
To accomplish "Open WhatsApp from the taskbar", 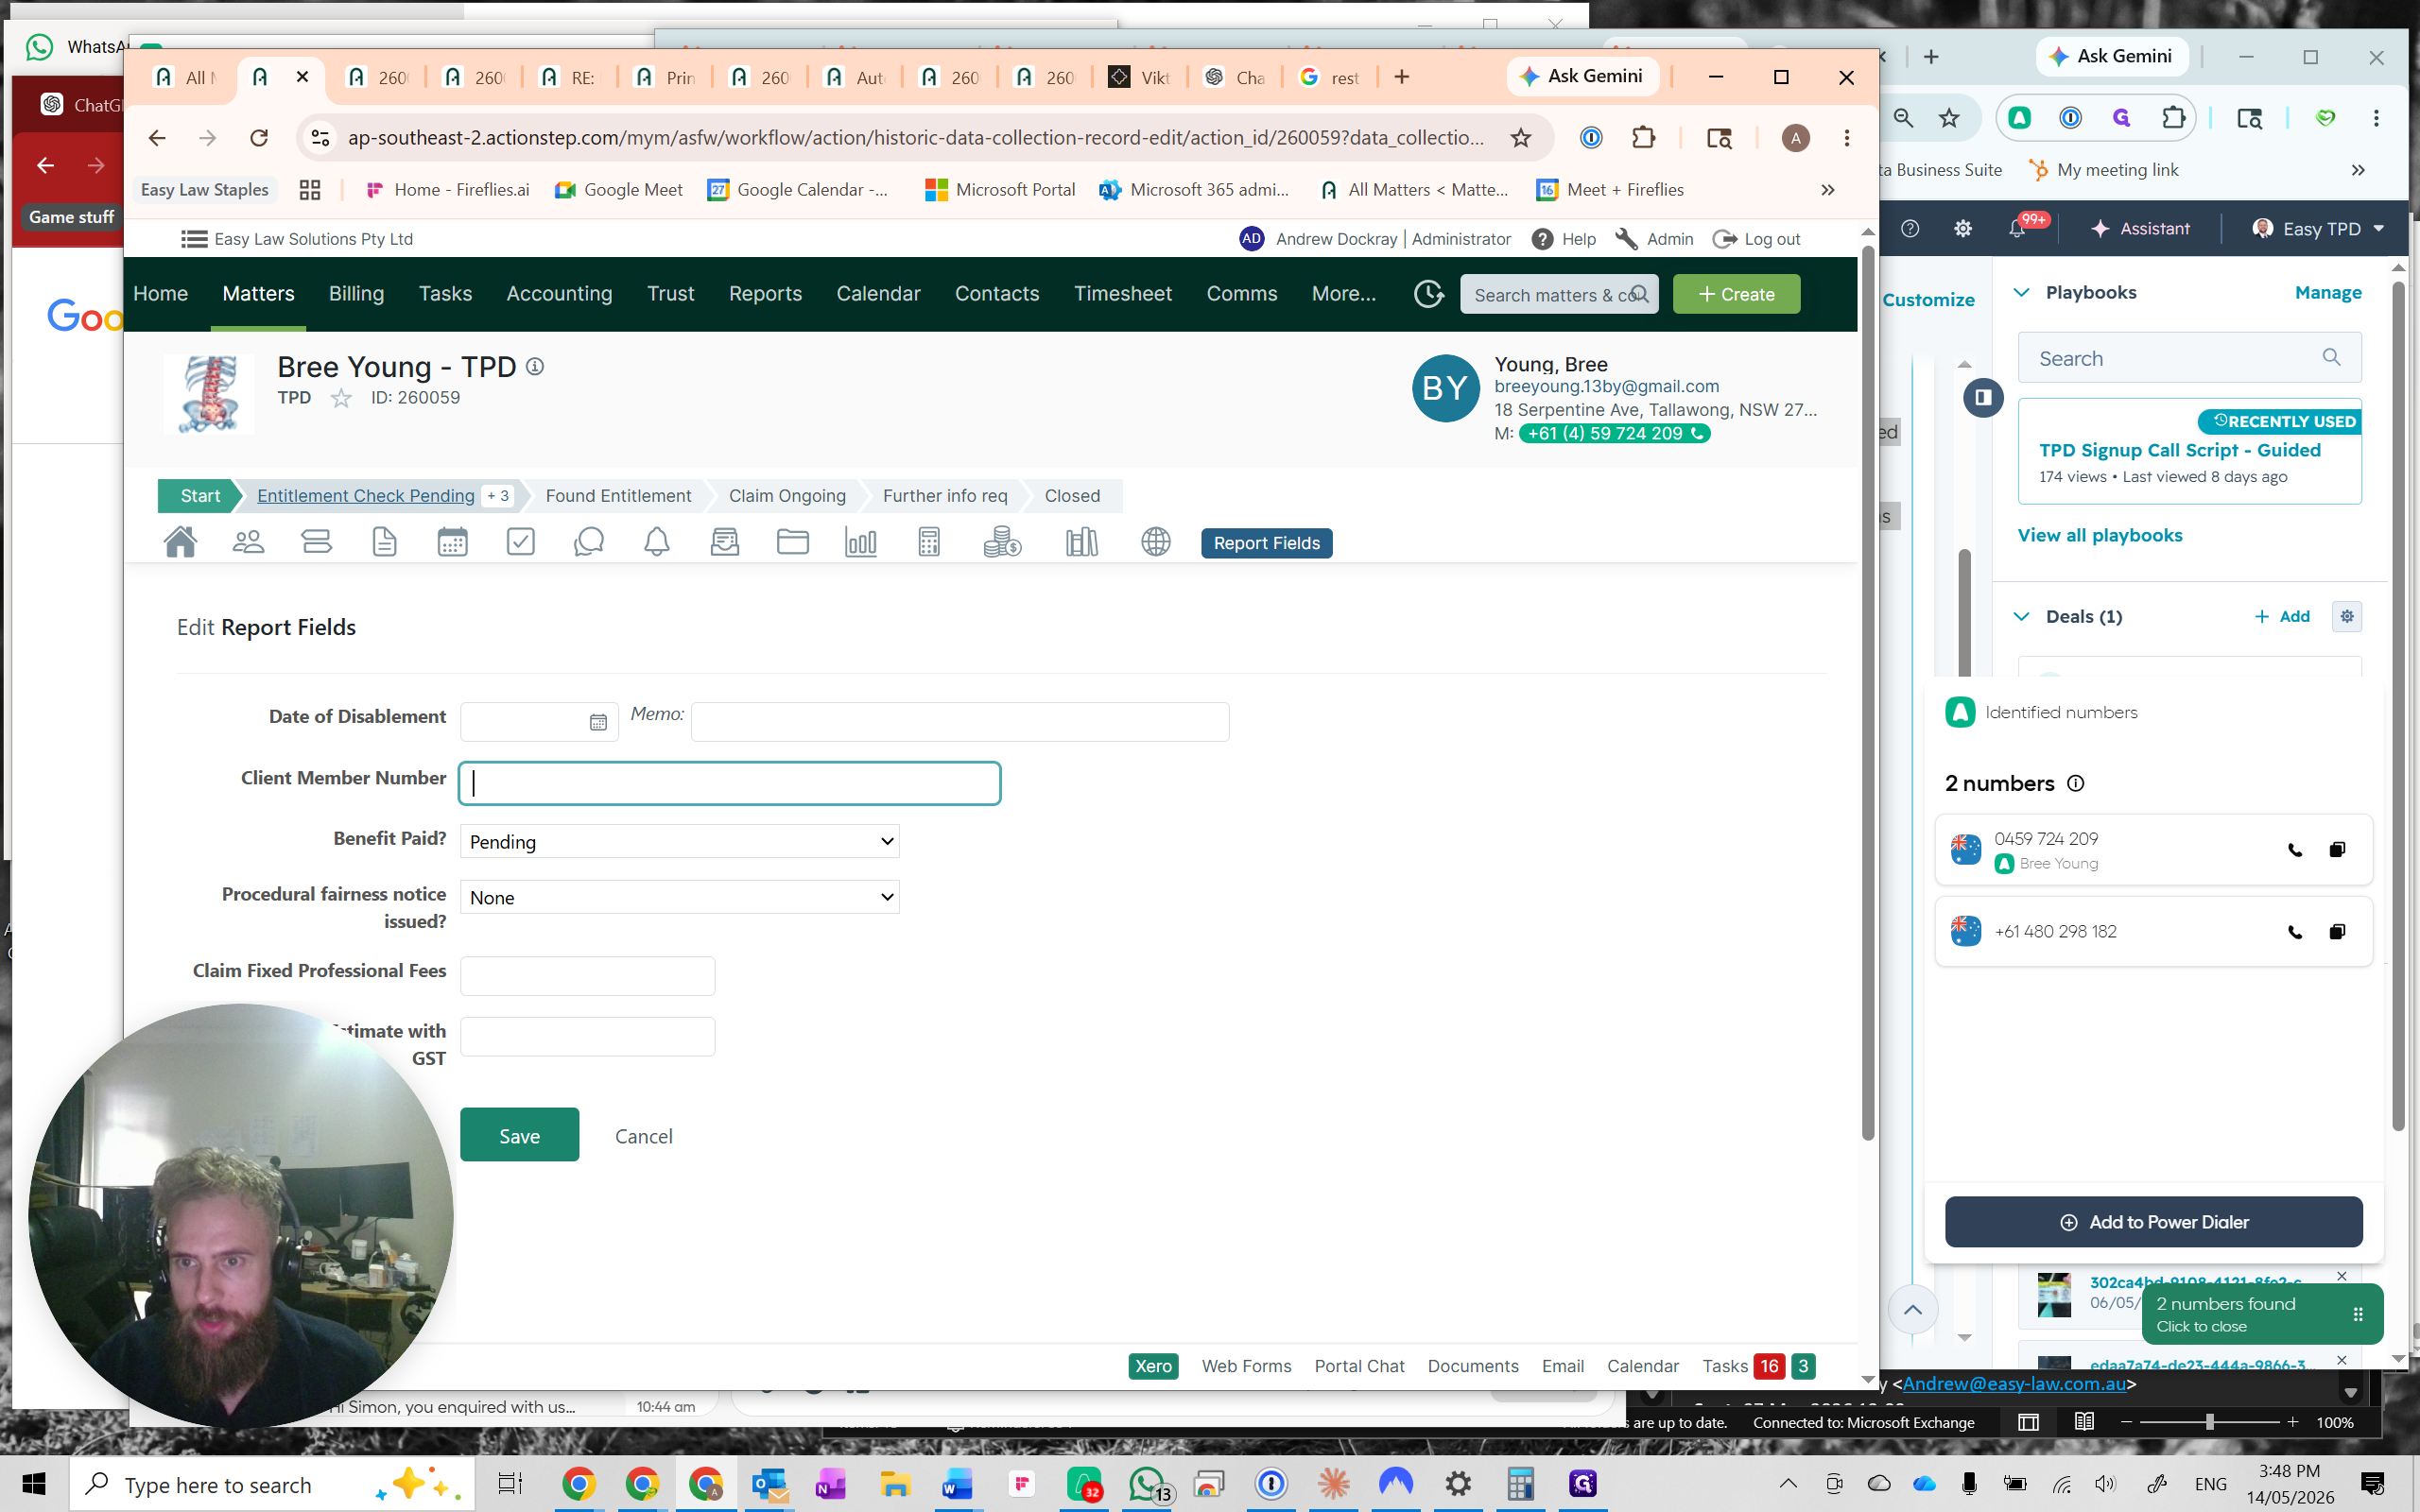I will click(1148, 1484).
